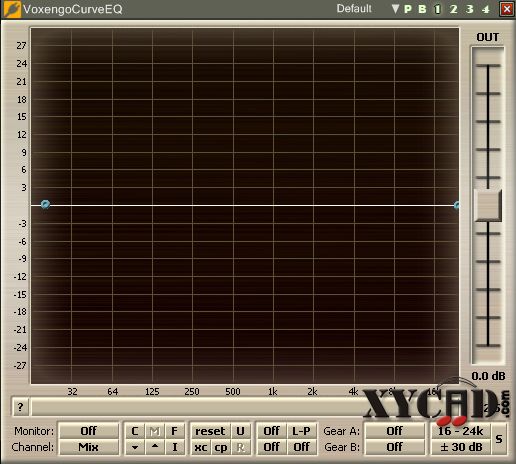Toggle Gear B Off button

pyautogui.click(x=395, y=447)
